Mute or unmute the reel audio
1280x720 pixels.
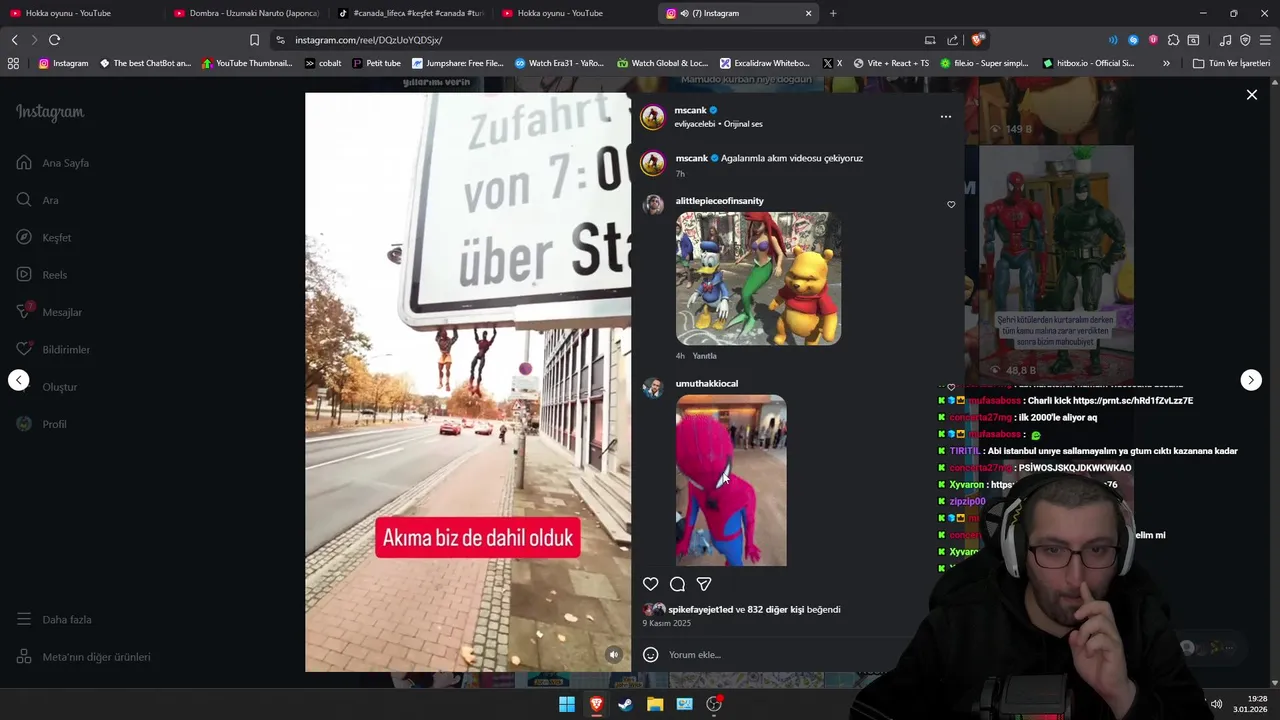(614, 655)
